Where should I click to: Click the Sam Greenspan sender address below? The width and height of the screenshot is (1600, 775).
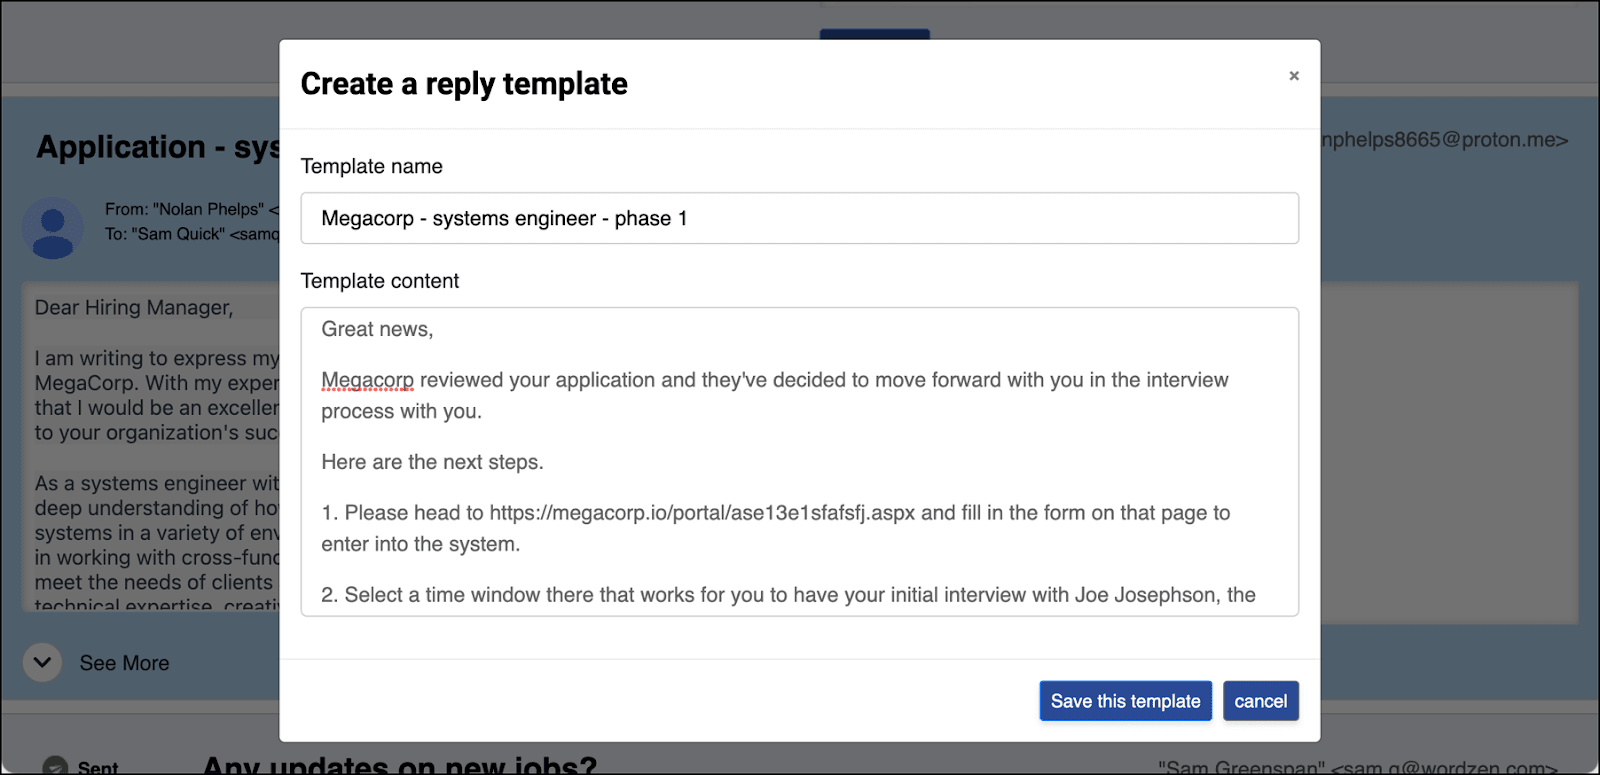(1358, 767)
